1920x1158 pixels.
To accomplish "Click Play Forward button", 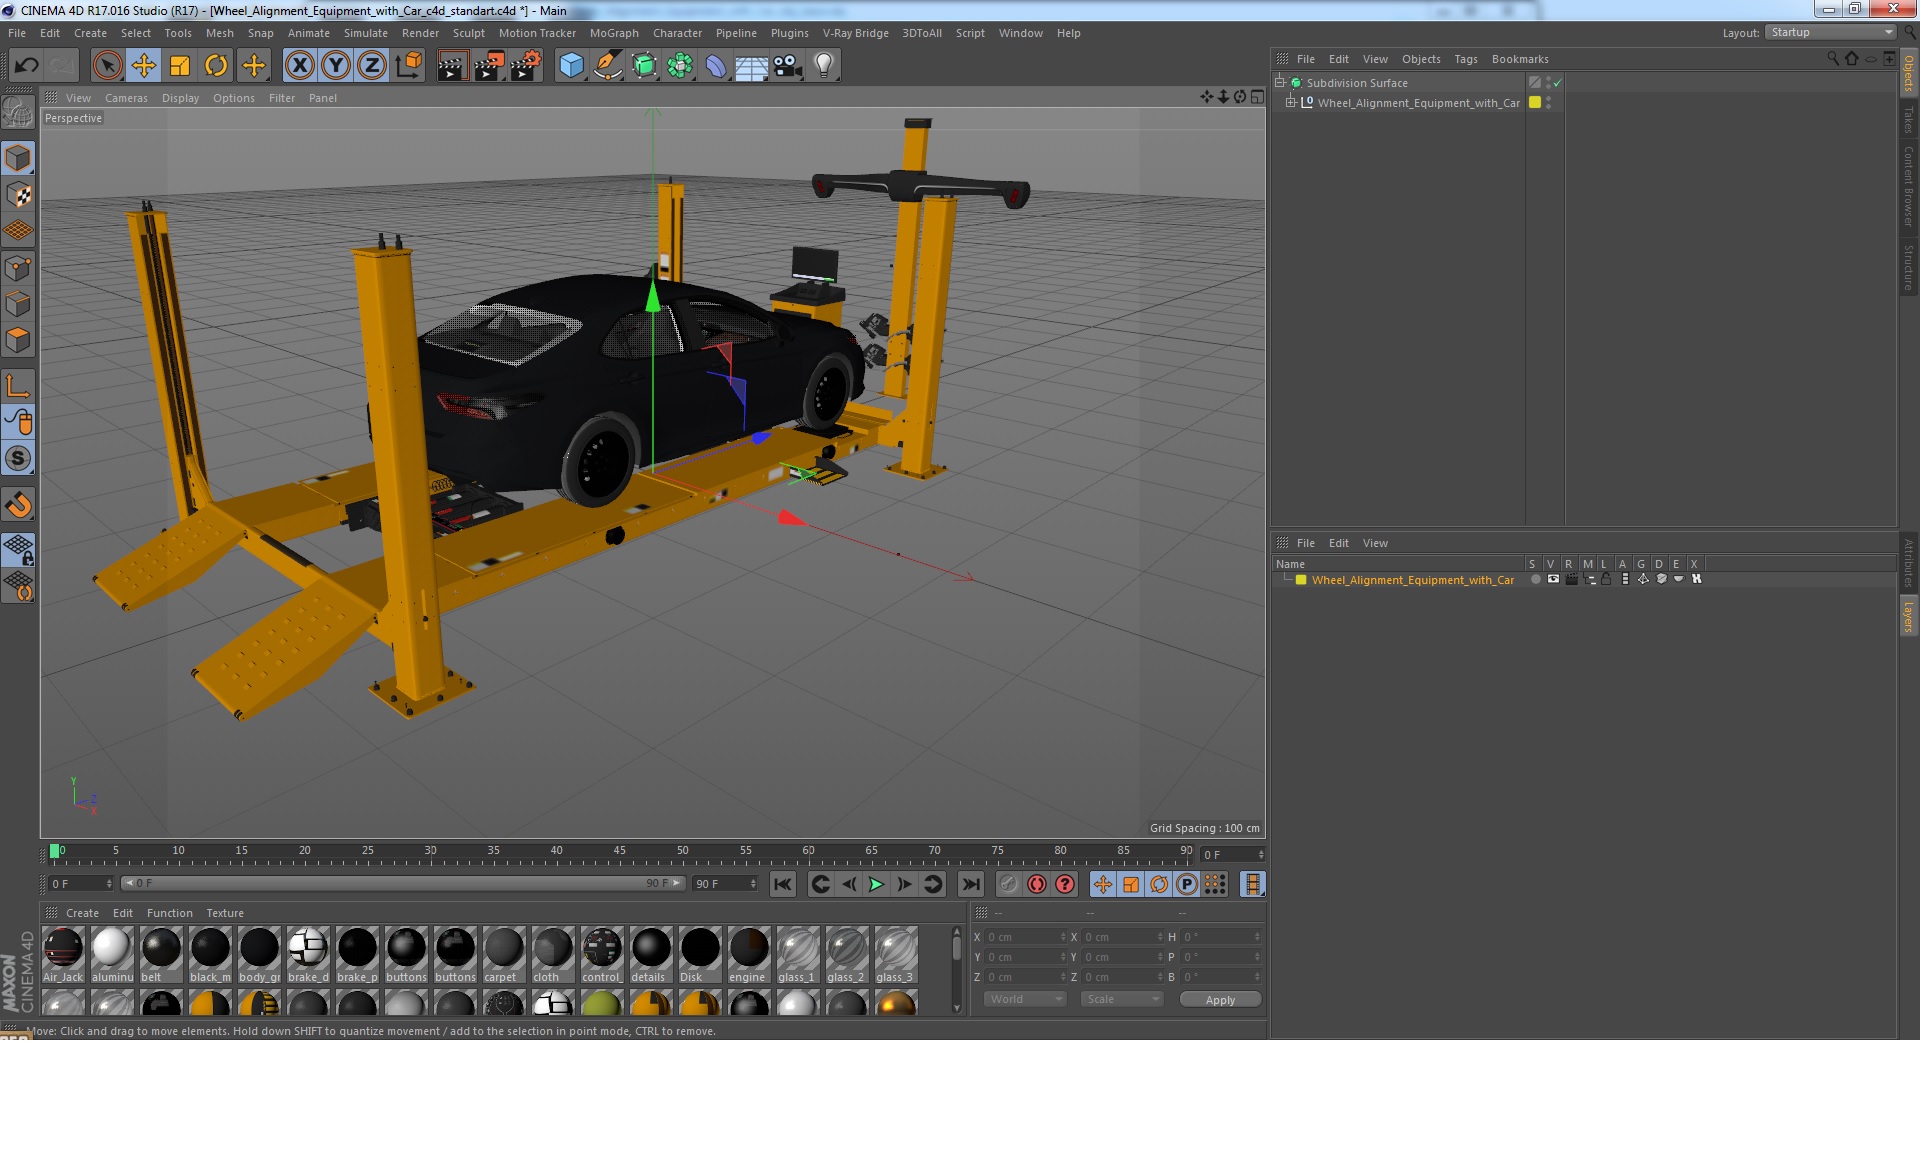I will [x=876, y=884].
